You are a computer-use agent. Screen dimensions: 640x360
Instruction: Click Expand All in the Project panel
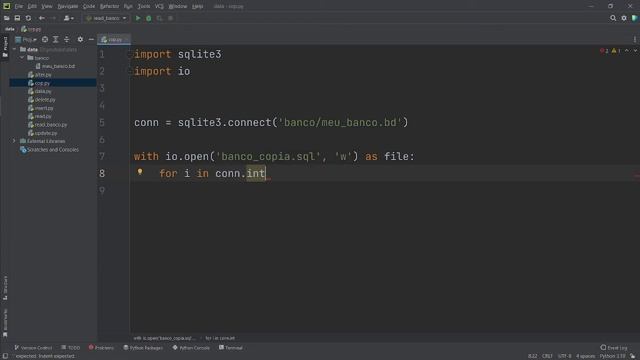(56, 40)
